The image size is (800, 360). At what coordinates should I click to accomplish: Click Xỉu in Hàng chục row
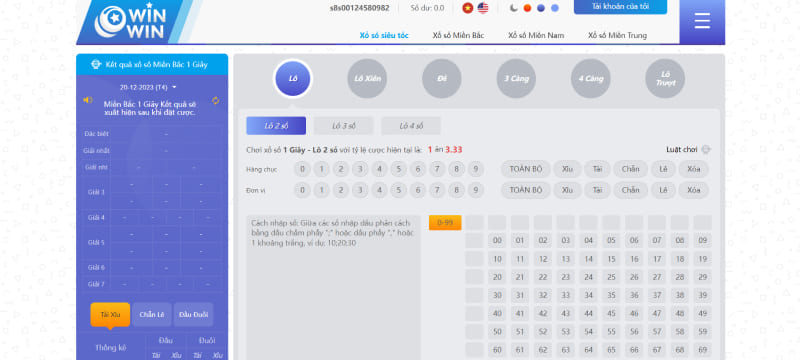coord(567,169)
